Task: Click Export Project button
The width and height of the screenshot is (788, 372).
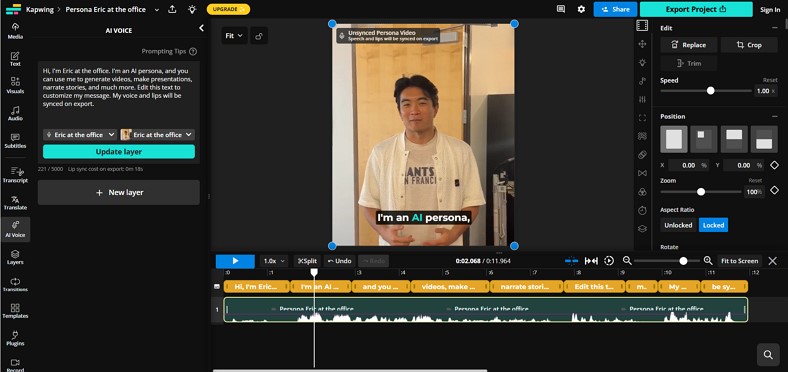Action: coord(696,9)
